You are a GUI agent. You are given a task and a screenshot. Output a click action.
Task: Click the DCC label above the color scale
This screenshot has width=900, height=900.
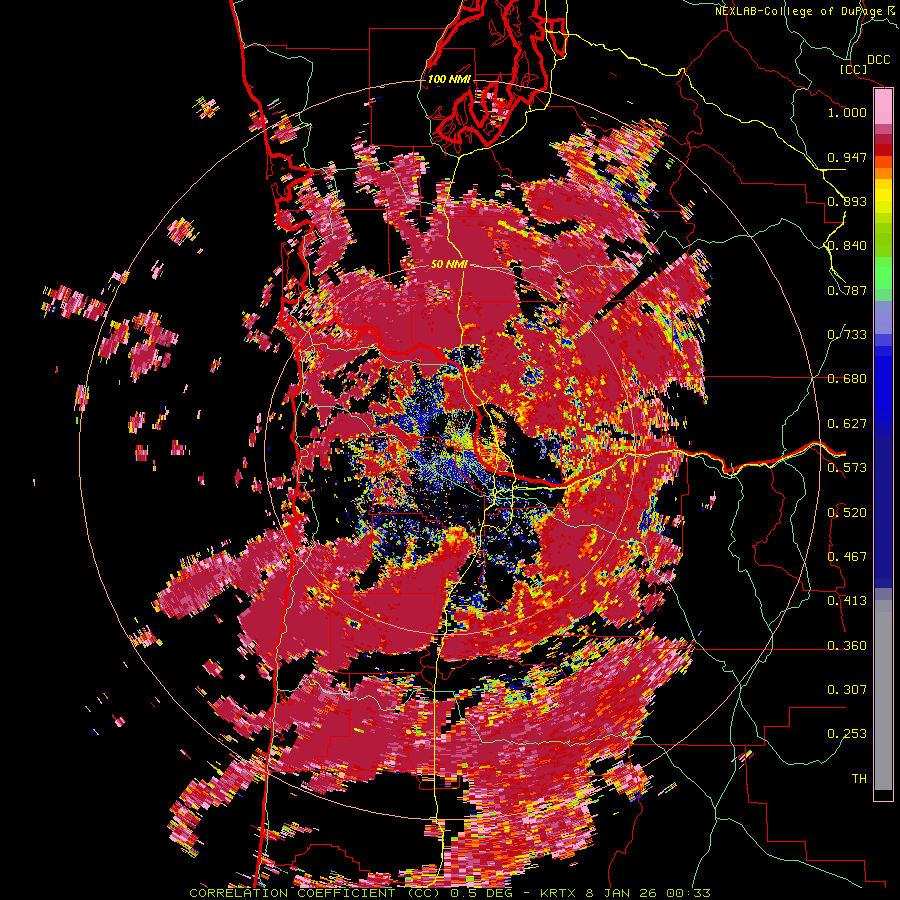click(879, 60)
